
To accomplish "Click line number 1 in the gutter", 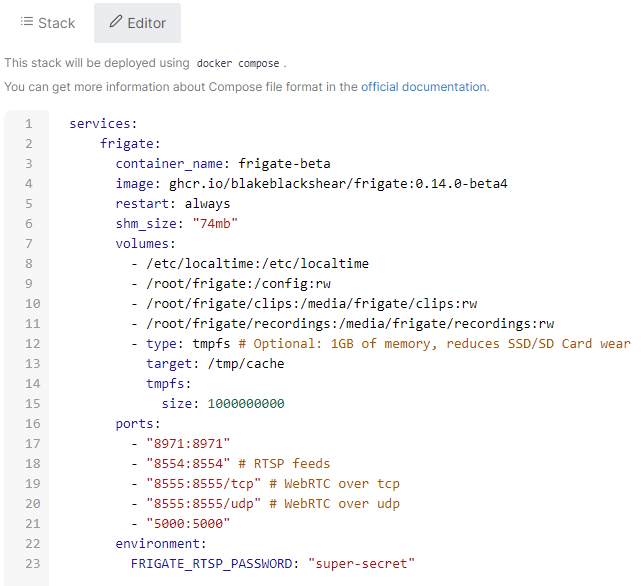I will pyautogui.click(x=29, y=124).
